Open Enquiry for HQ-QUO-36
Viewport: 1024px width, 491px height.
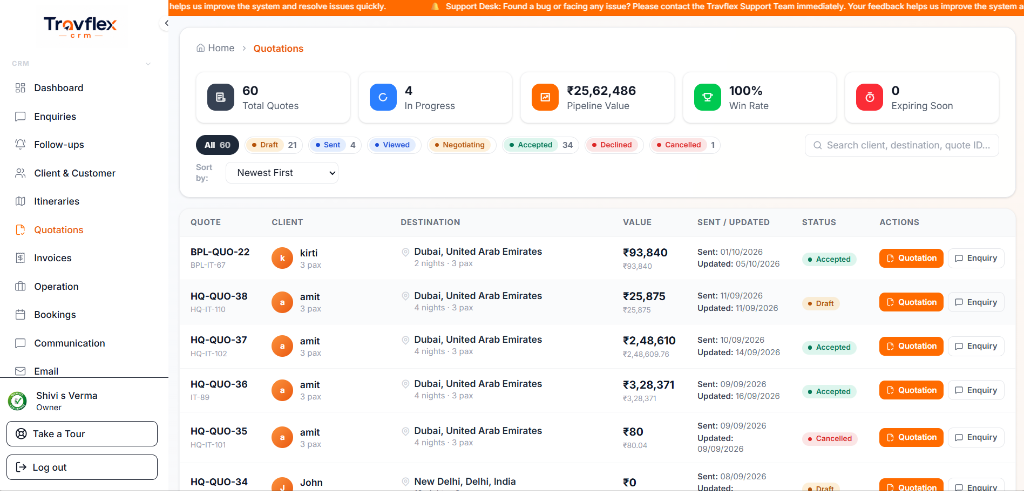pos(976,390)
